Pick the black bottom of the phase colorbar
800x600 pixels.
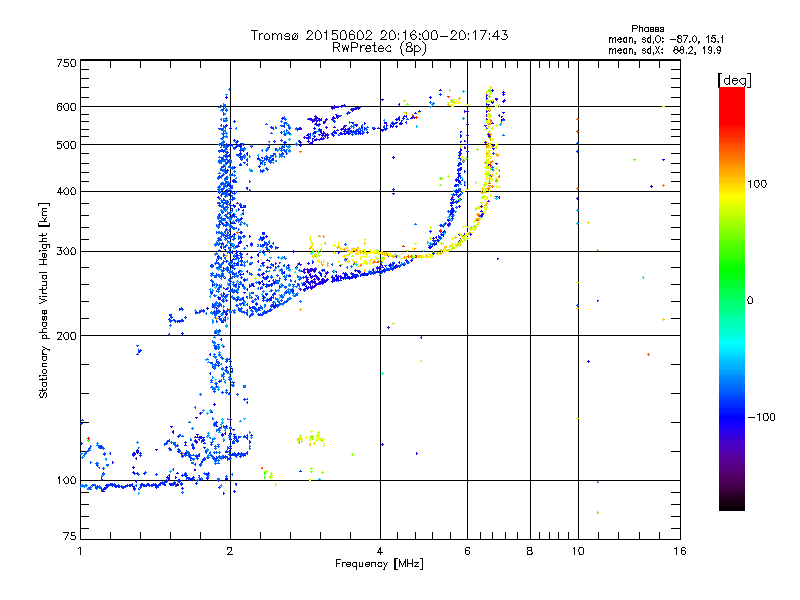click(732, 503)
